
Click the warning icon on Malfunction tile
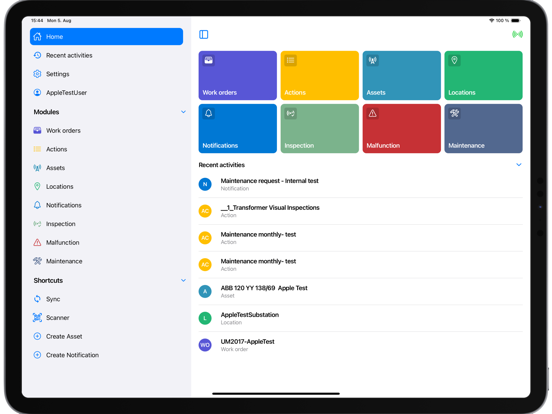click(372, 113)
